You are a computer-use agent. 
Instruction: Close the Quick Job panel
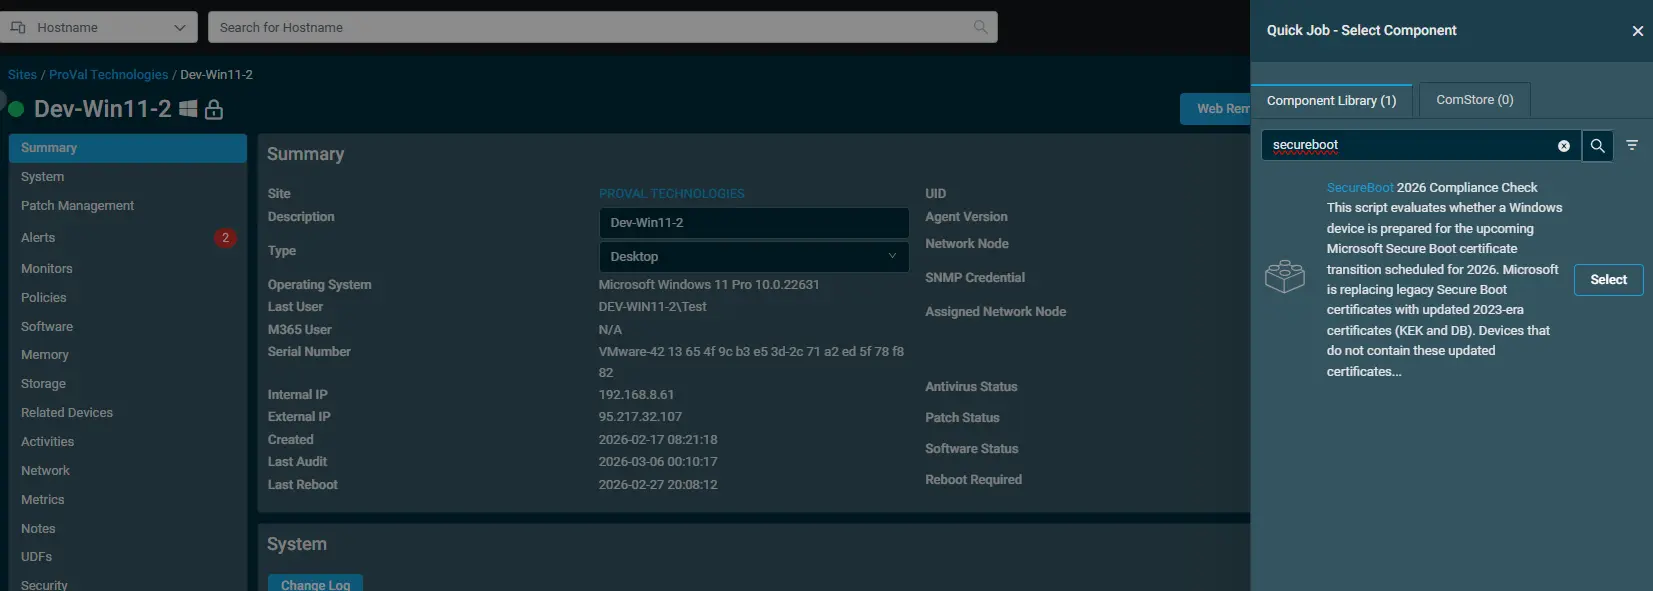click(1637, 31)
